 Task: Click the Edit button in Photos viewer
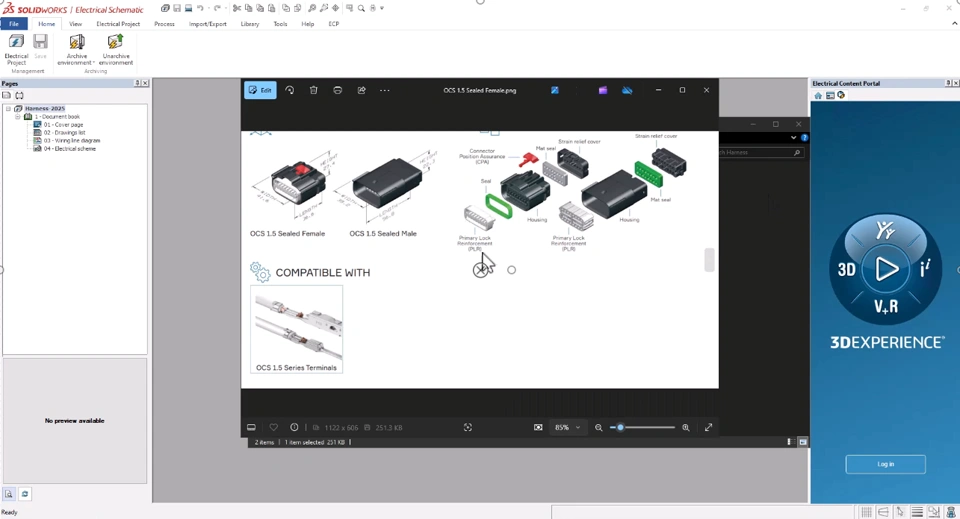coord(260,90)
